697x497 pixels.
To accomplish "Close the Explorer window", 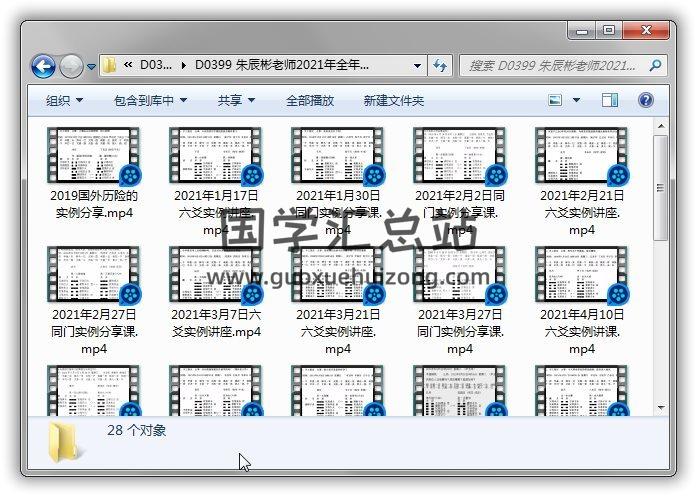I will click(x=646, y=30).
